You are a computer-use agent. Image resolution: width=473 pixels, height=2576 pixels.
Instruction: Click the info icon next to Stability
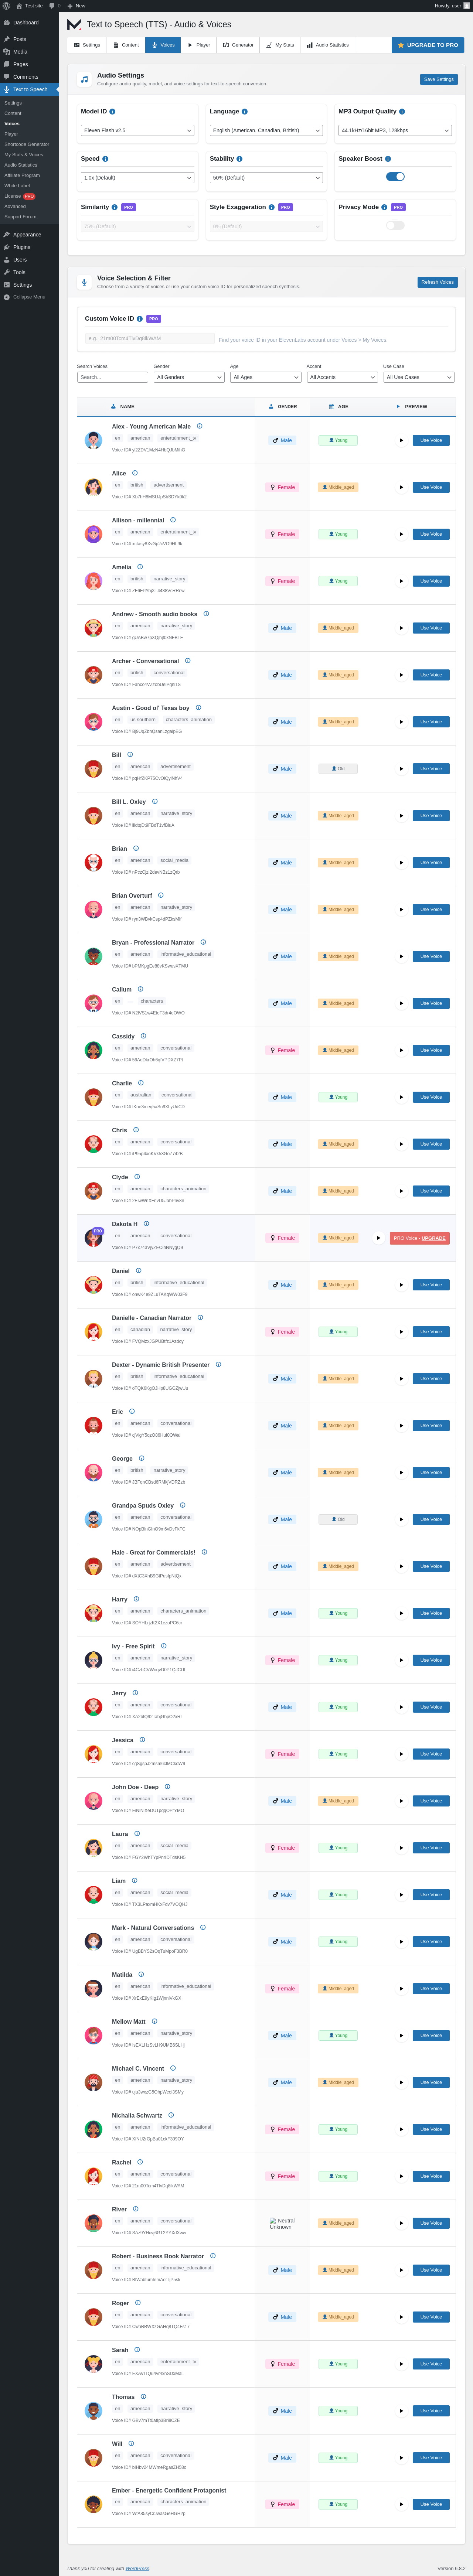pos(239,159)
